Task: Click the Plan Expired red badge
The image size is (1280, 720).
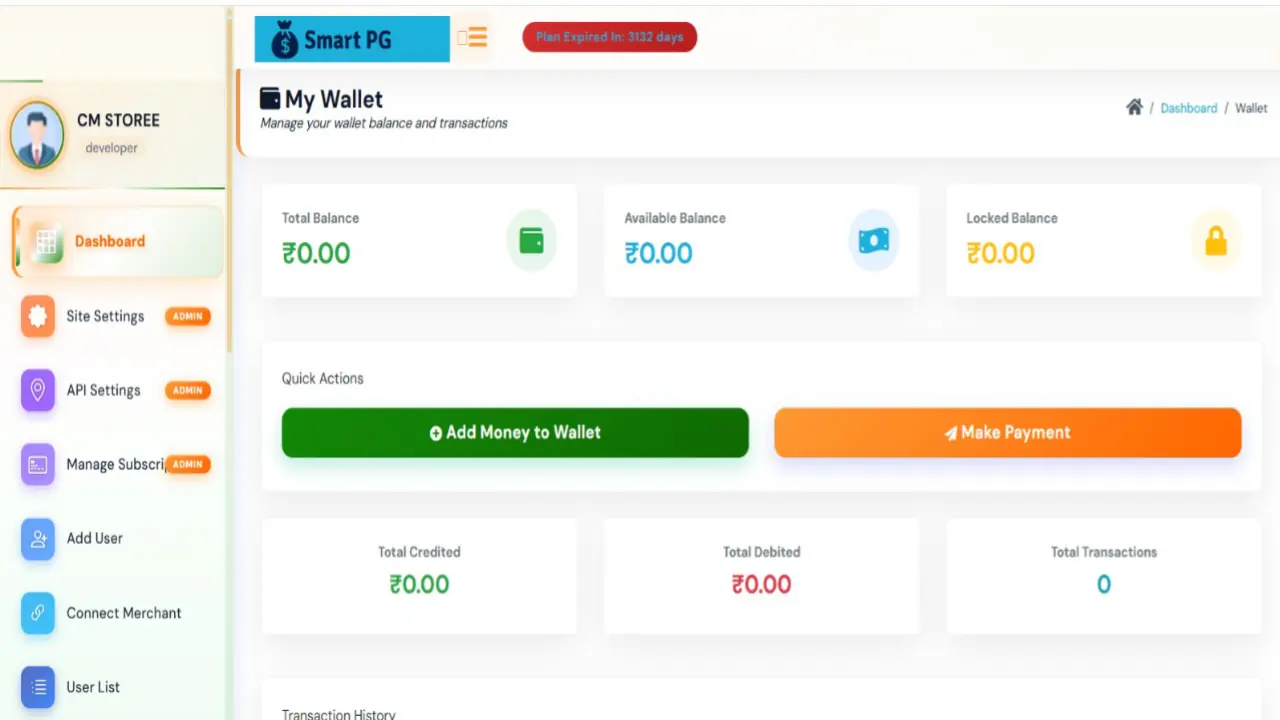Action: pyautogui.click(x=609, y=37)
